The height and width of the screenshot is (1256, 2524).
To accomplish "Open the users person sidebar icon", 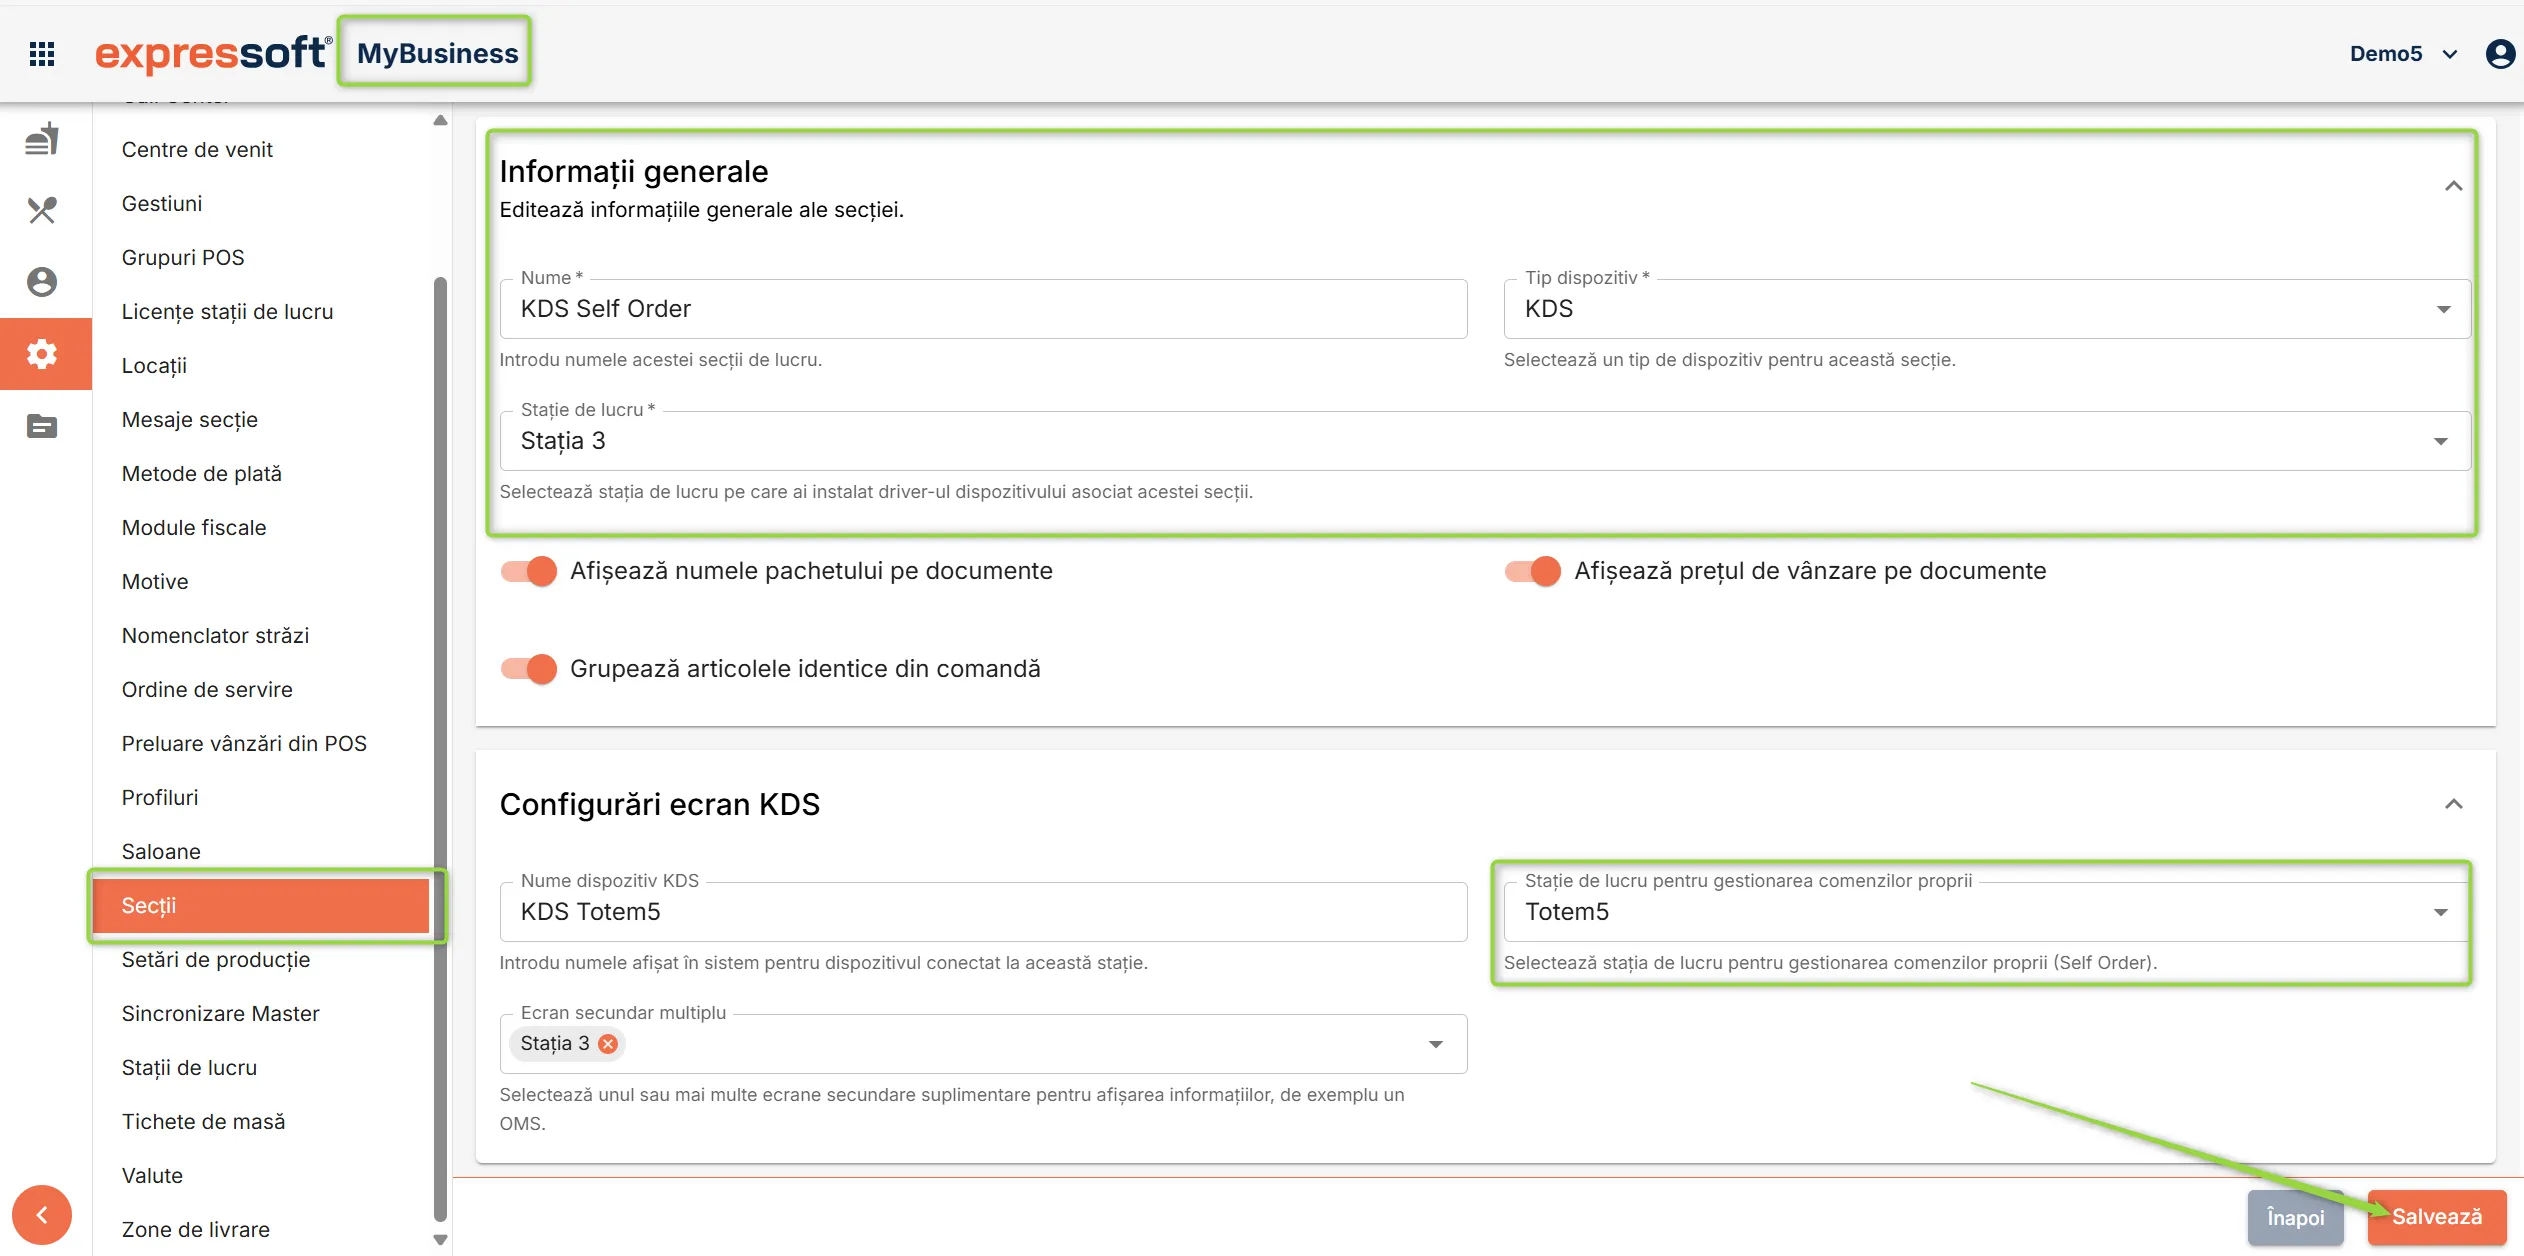I will (42, 282).
